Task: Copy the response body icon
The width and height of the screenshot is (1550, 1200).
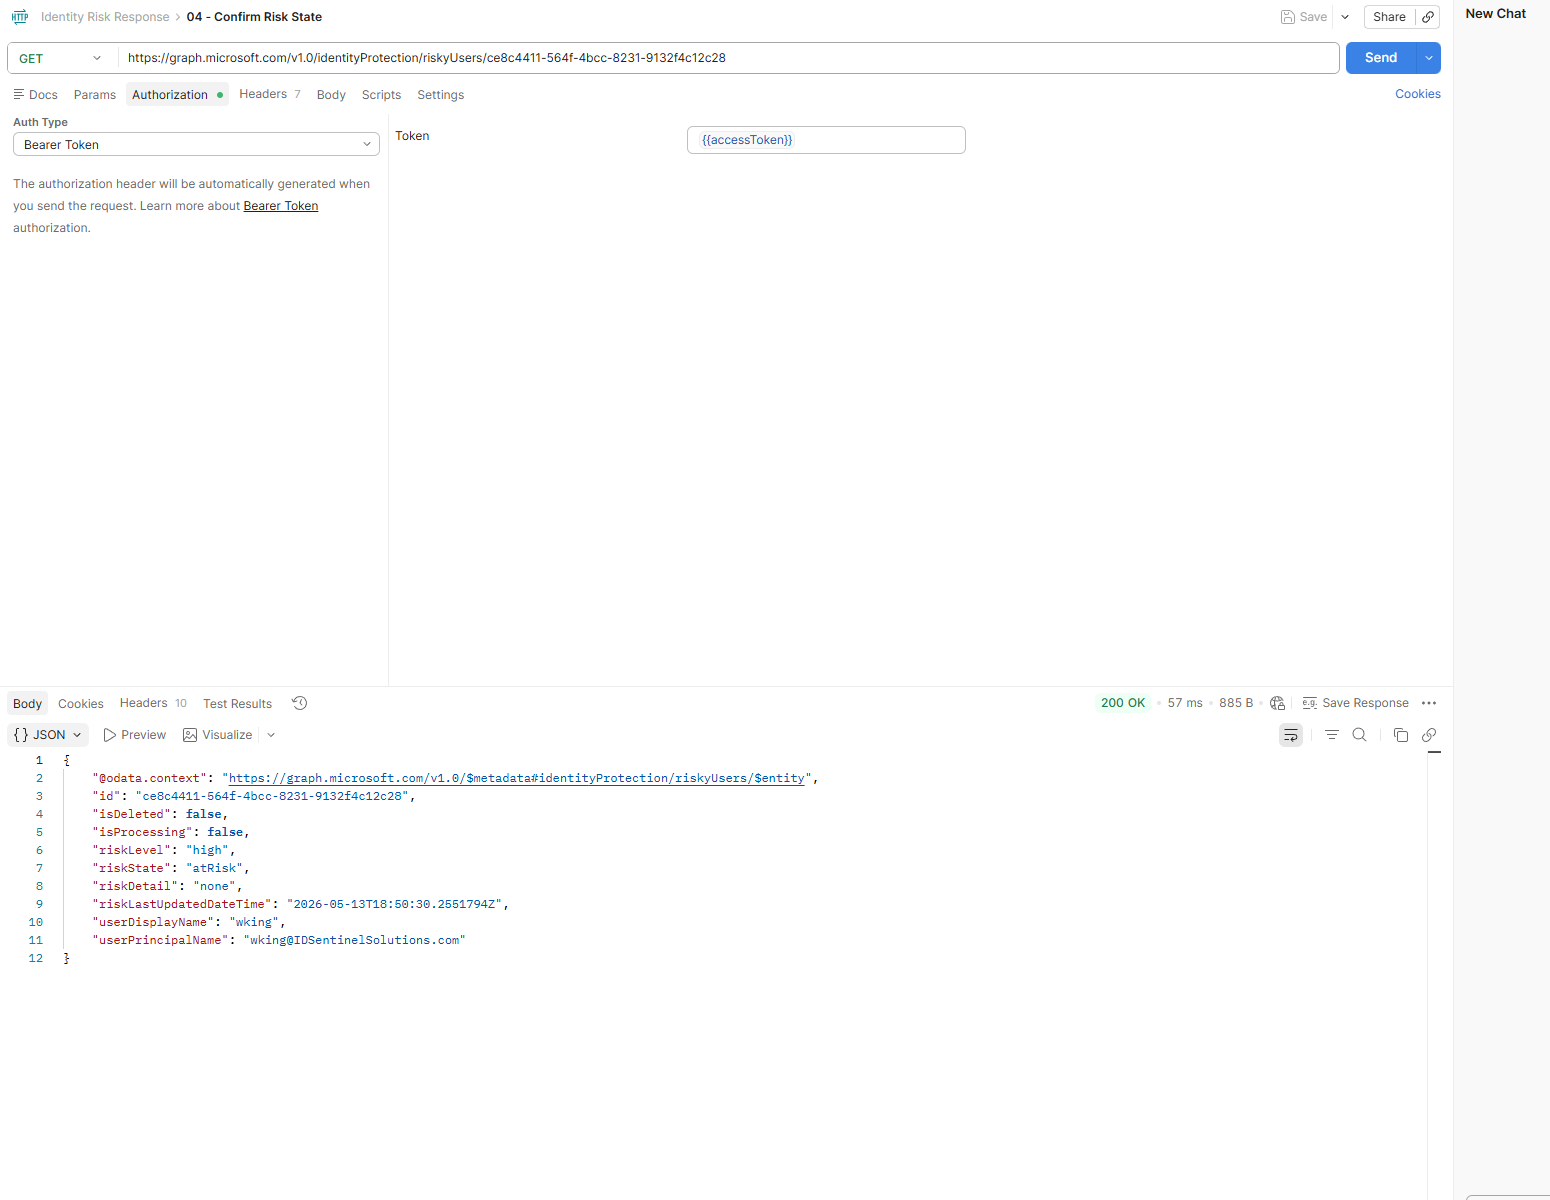Action: (x=1401, y=735)
